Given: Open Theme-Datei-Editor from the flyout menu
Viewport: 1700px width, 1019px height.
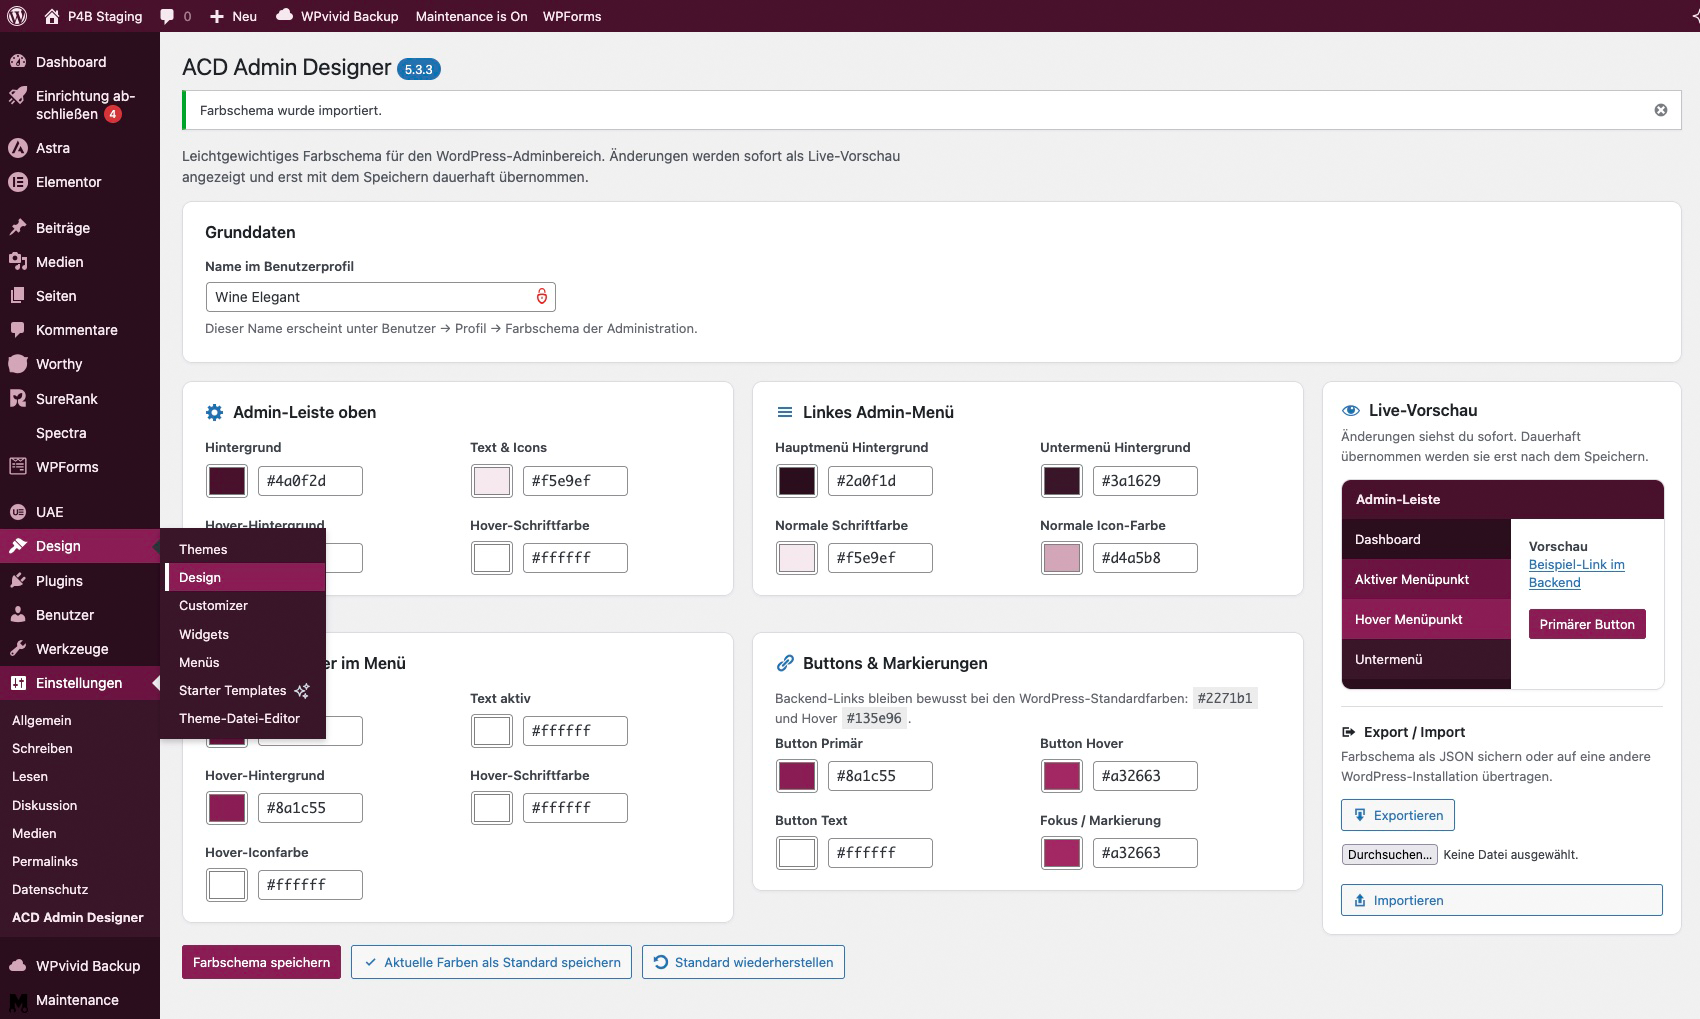Looking at the screenshot, I should pyautogui.click(x=239, y=718).
